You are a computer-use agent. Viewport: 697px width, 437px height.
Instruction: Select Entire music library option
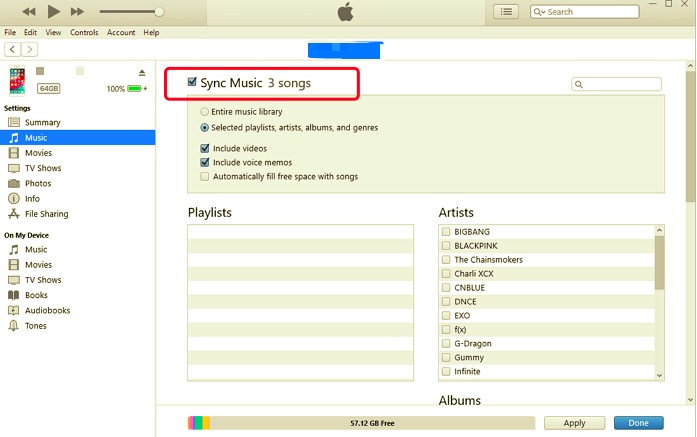point(204,112)
